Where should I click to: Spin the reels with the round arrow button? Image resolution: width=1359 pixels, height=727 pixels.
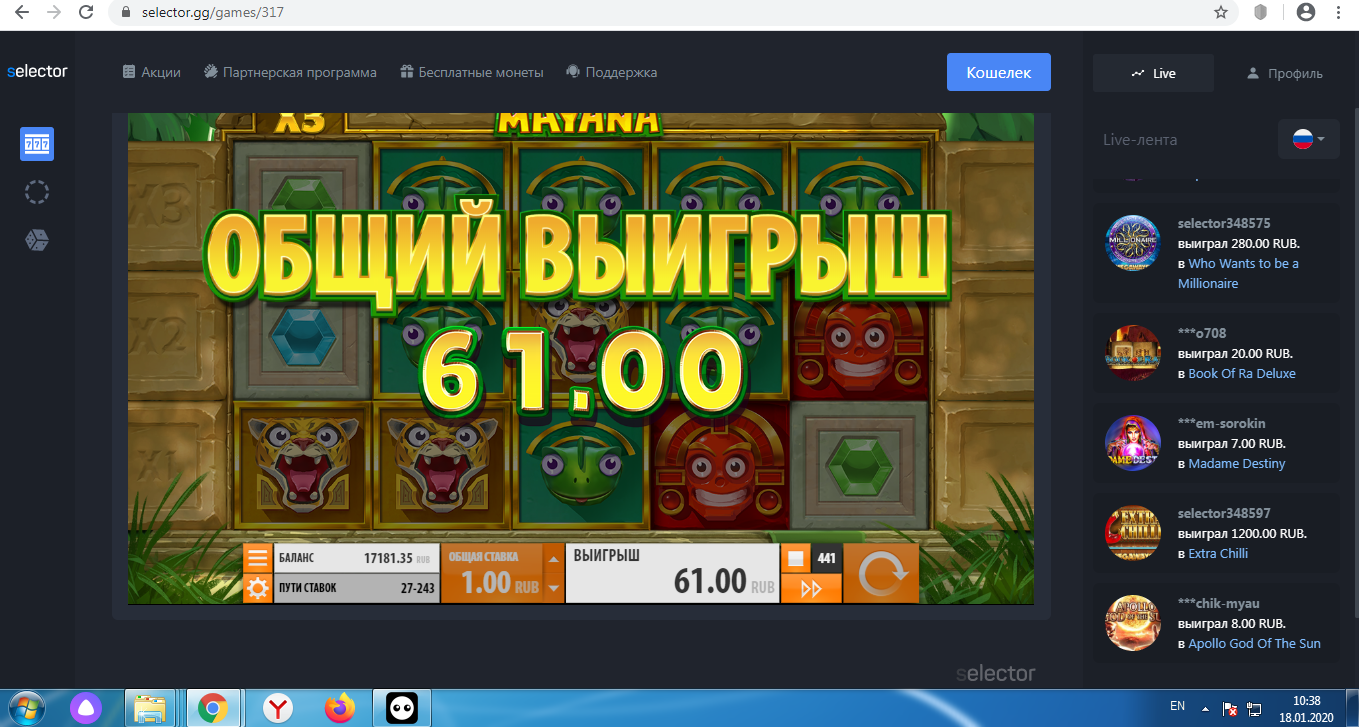pyautogui.click(x=881, y=574)
